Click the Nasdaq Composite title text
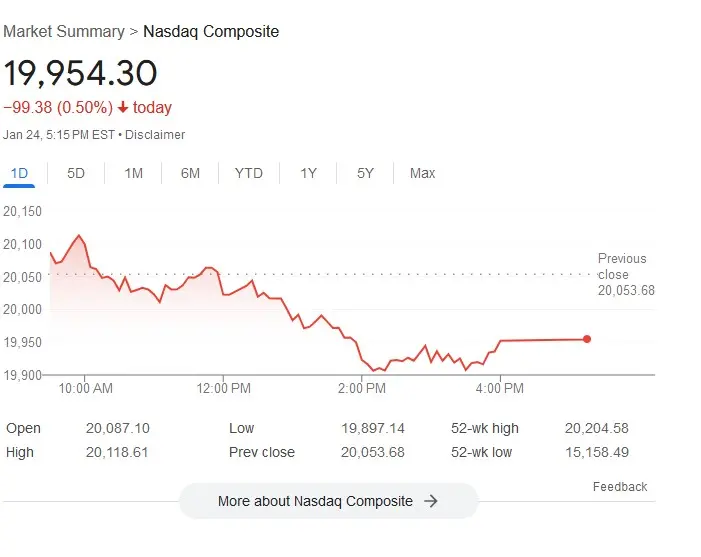 coord(211,31)
